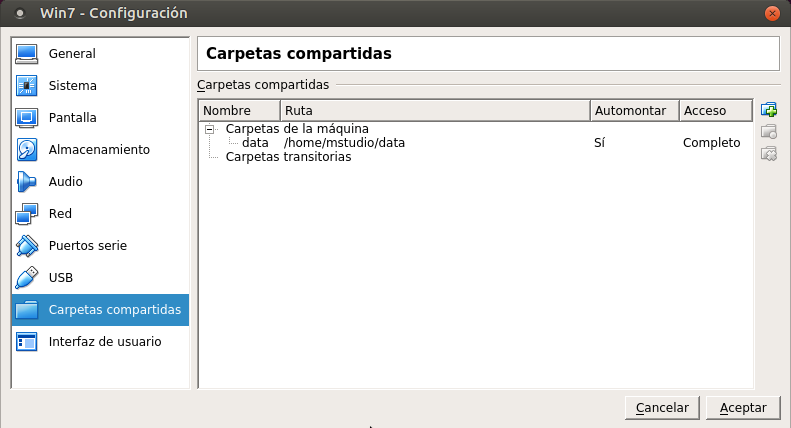Screen dimensions: 791x428
Task: Switch to Pantalla settings
Action: tap(100, 118)
